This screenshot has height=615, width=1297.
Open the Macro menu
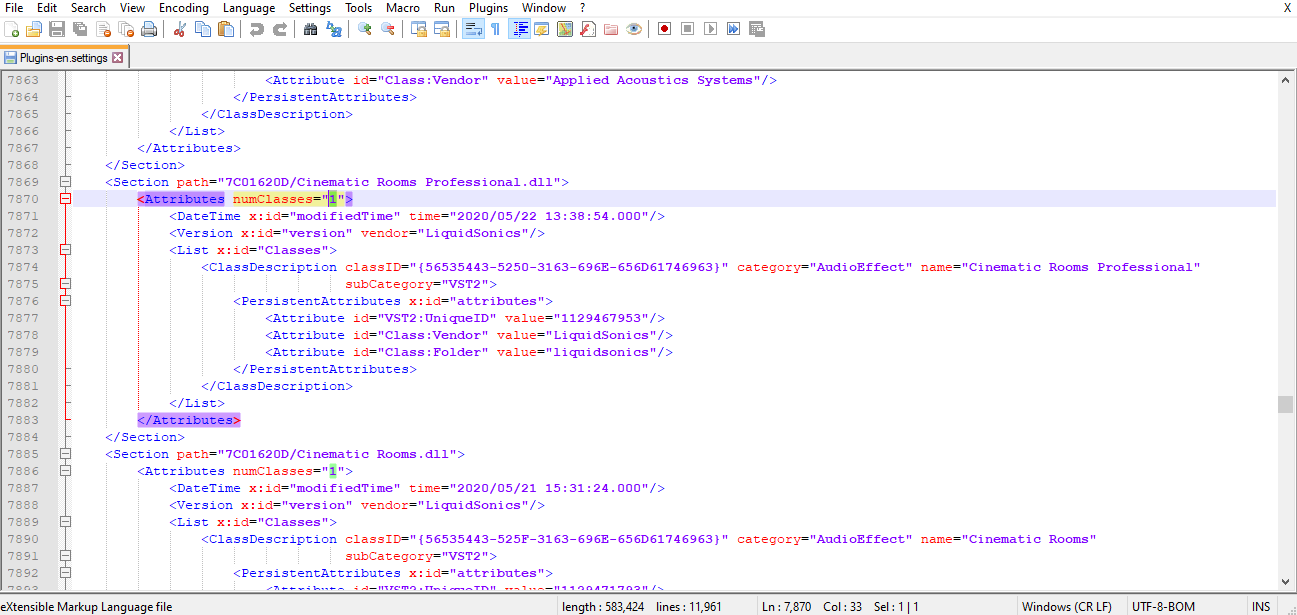[403, 8]
